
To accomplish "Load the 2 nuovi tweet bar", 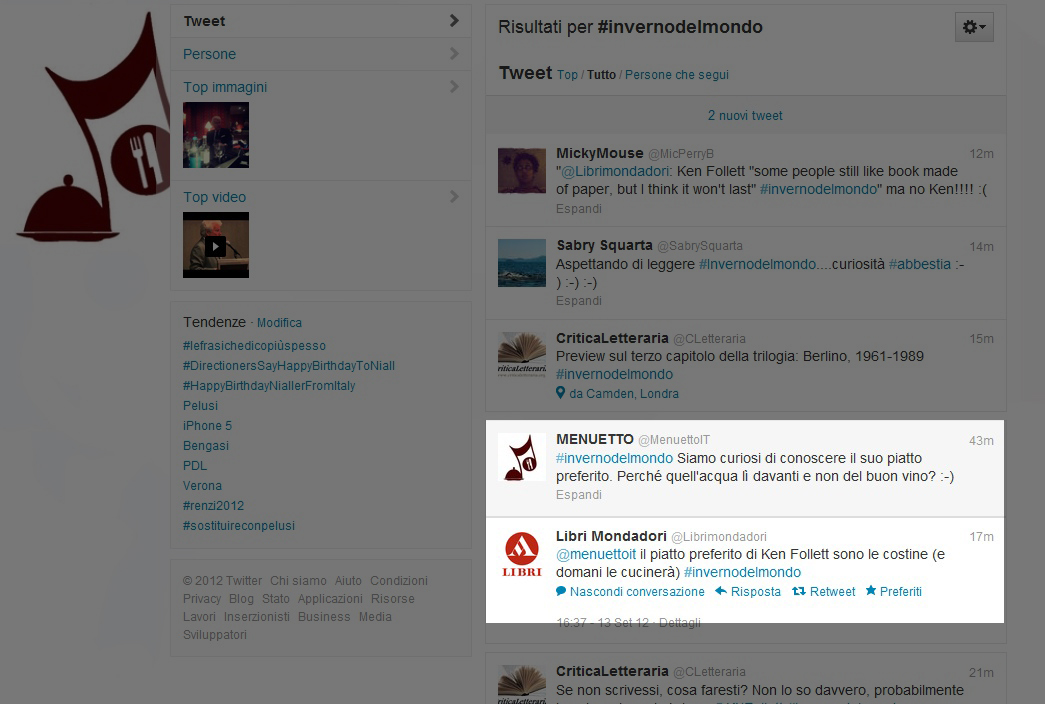I will point(746,115).
